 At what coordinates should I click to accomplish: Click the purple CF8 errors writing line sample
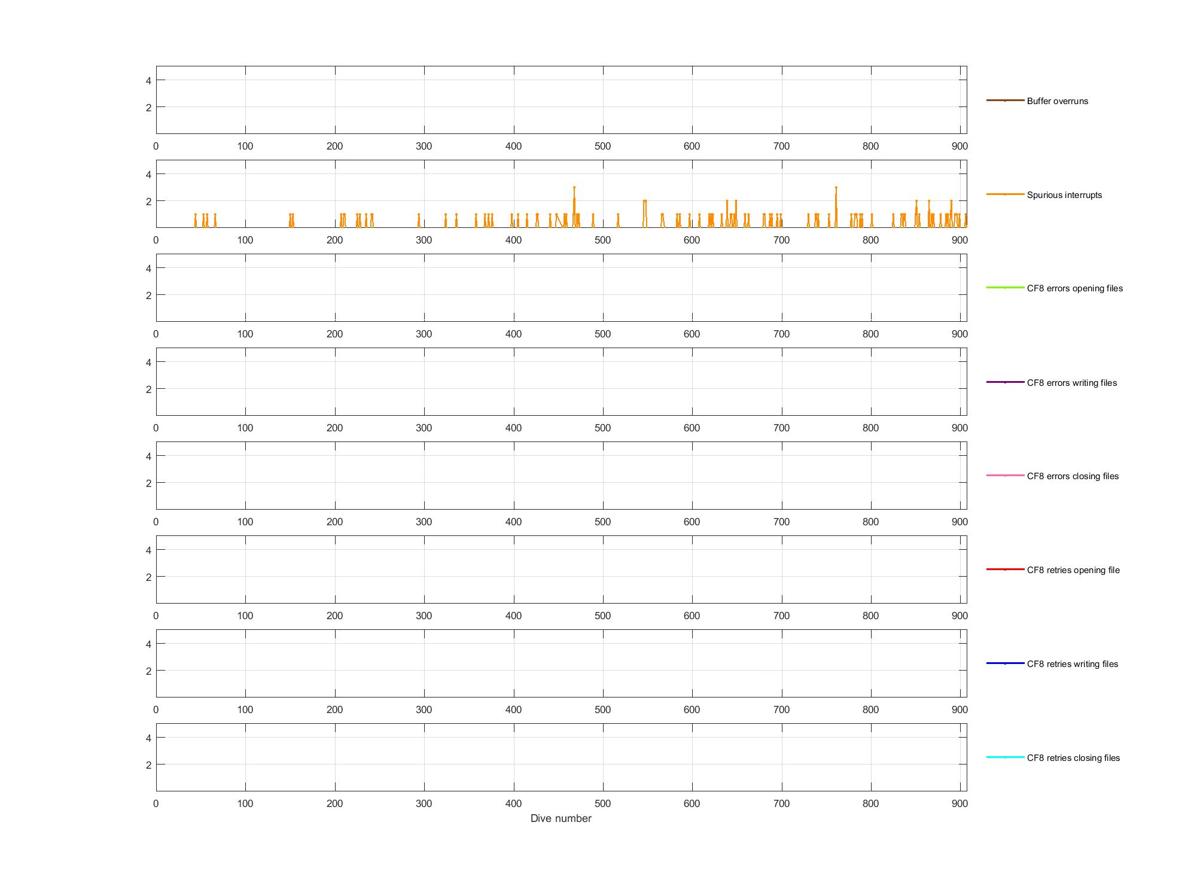(1005, 382)
